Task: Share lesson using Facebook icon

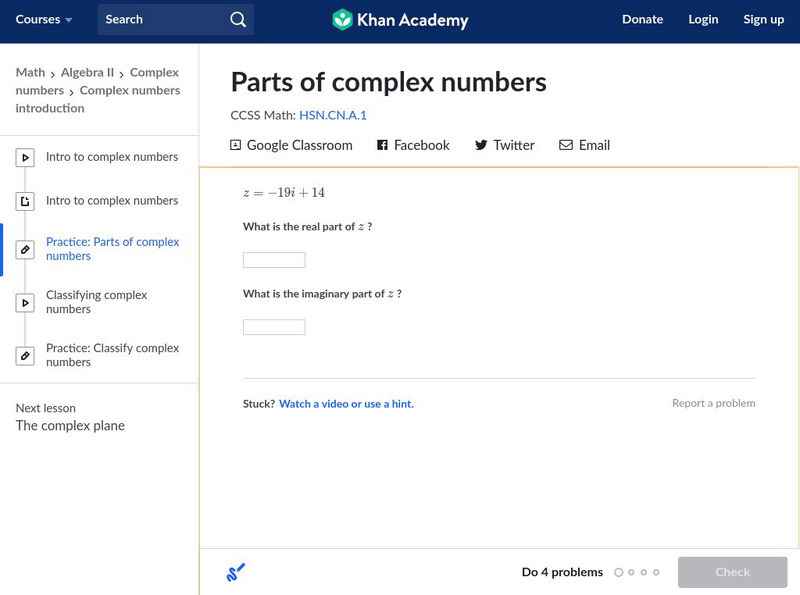Action: tap(382, 145)
